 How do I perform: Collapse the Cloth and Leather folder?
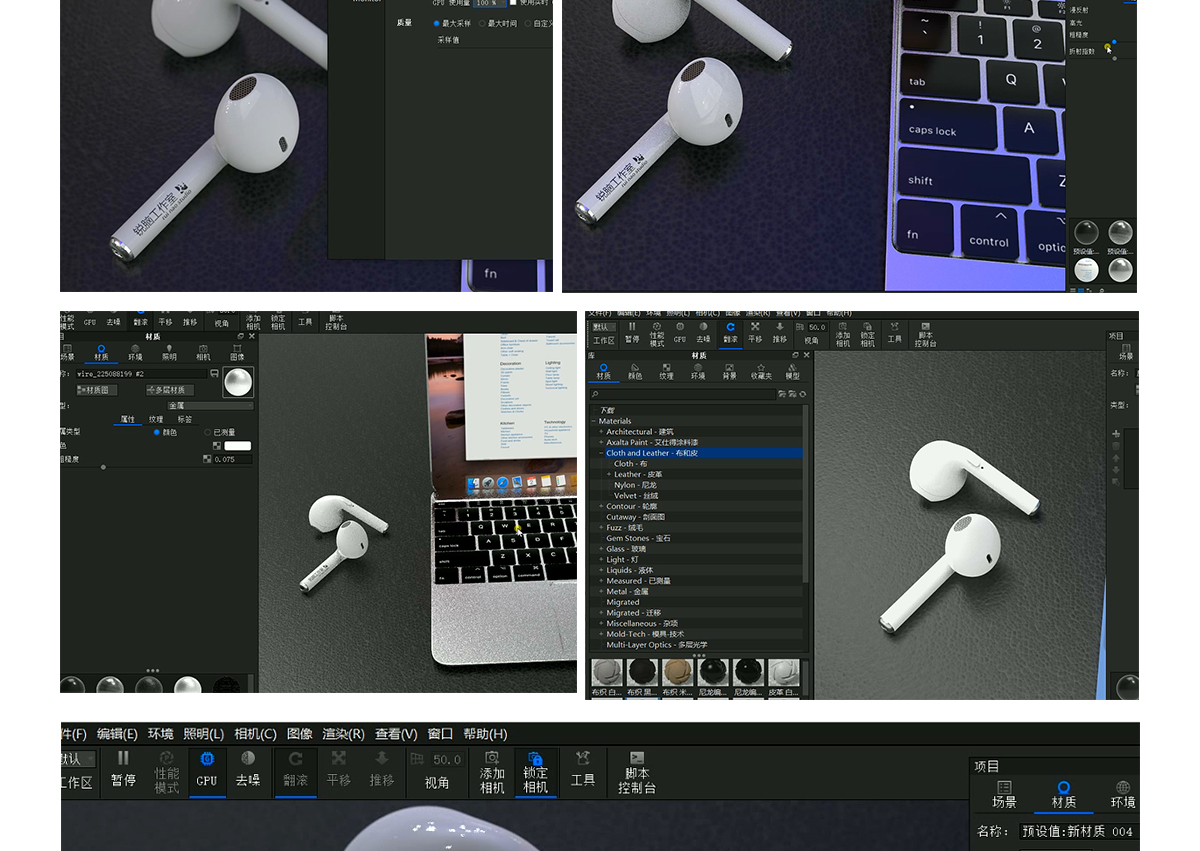point(601,453)
